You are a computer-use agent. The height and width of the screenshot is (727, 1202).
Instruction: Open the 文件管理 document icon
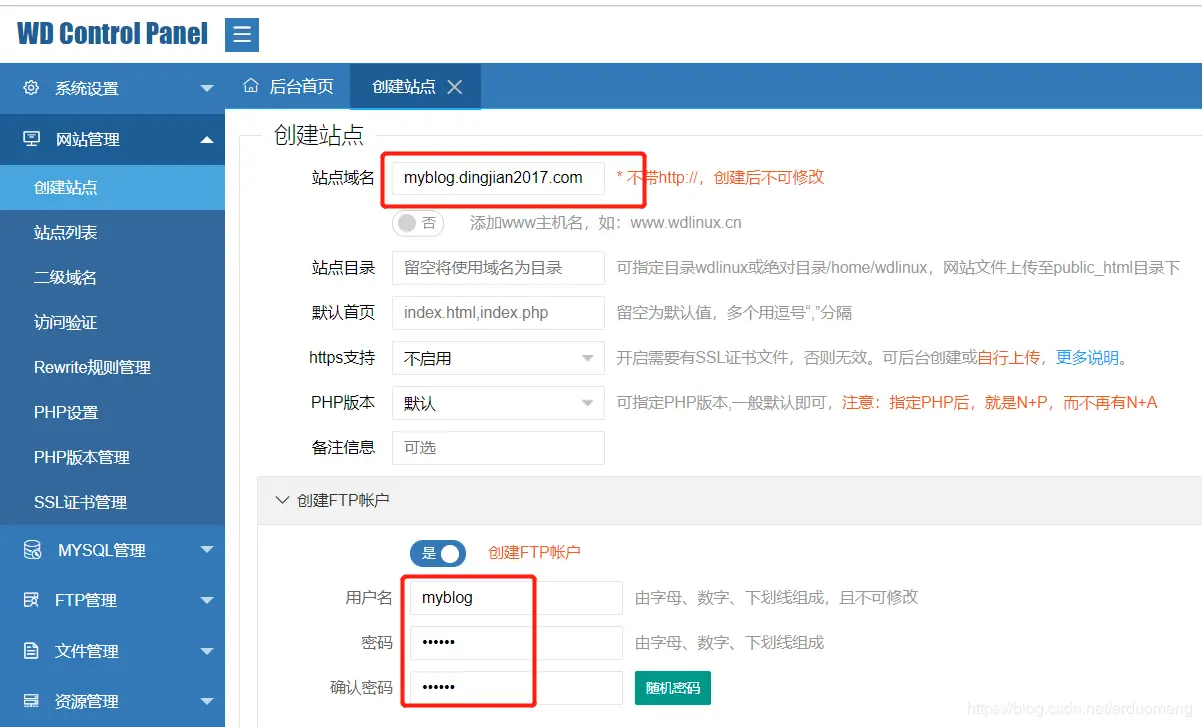coord(31,650)
